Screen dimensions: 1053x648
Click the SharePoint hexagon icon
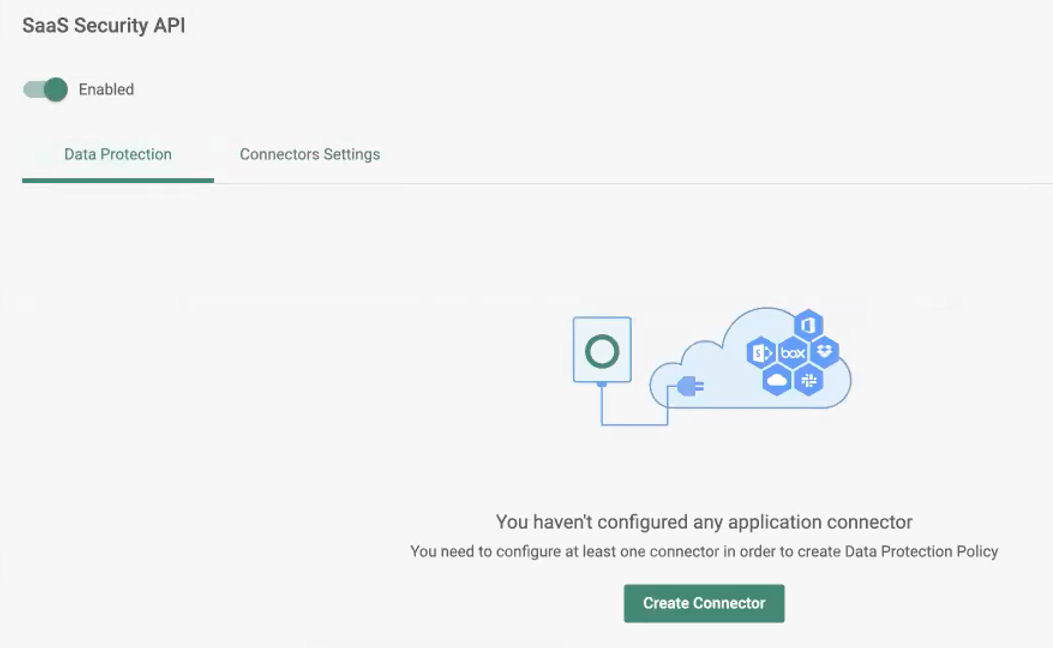pyautogui.click(x=762, y=352)
